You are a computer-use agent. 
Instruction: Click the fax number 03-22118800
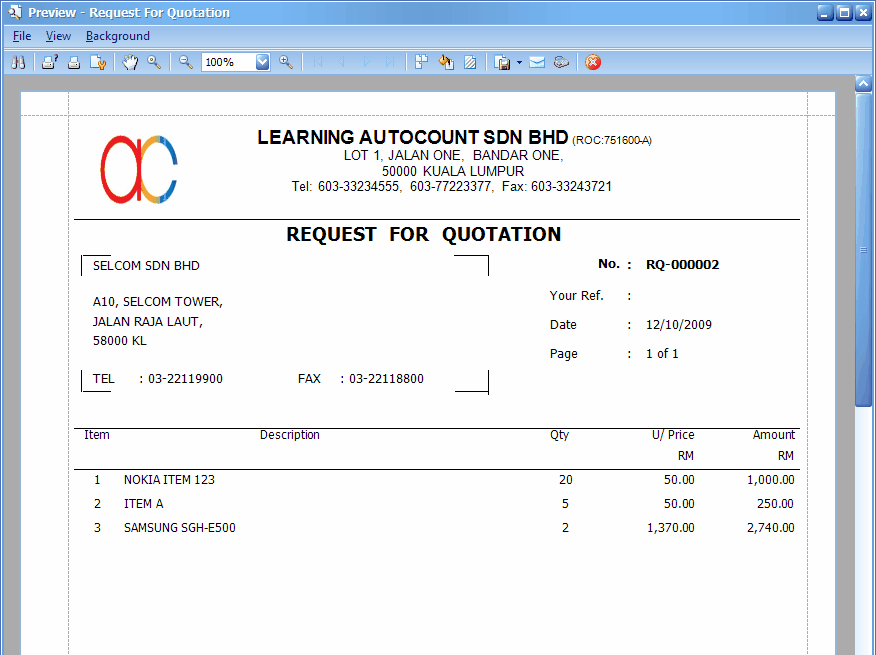[x=386, y=379]
